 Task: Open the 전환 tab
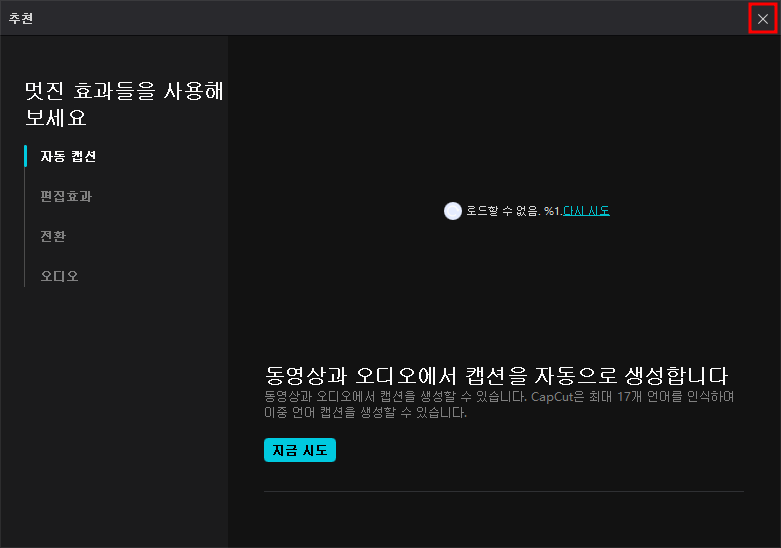pyautogui.click(x=53, y=236)
